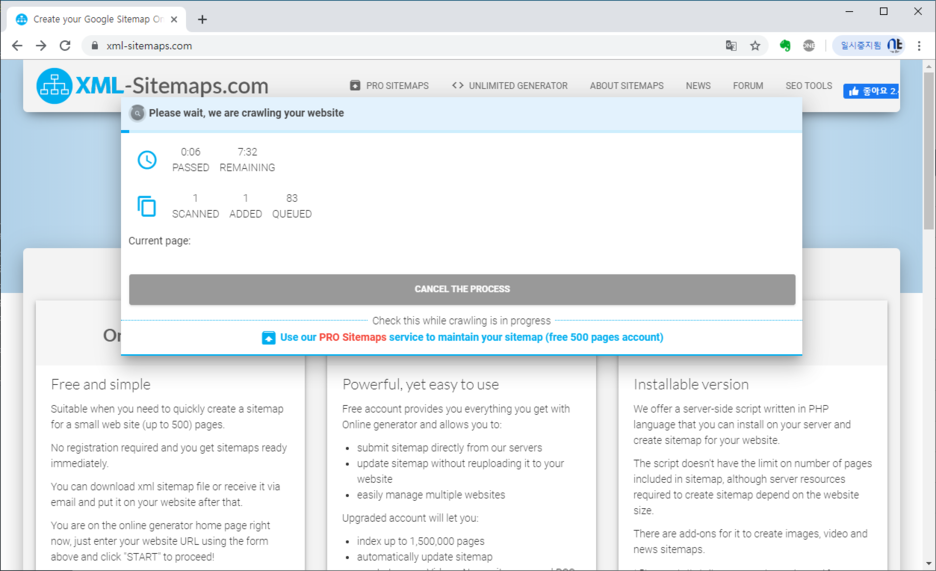Open the UNLIMITED GENERATOR menu item
The width and height of the screenshot is (936, 571).
click(x=510, y=85)
